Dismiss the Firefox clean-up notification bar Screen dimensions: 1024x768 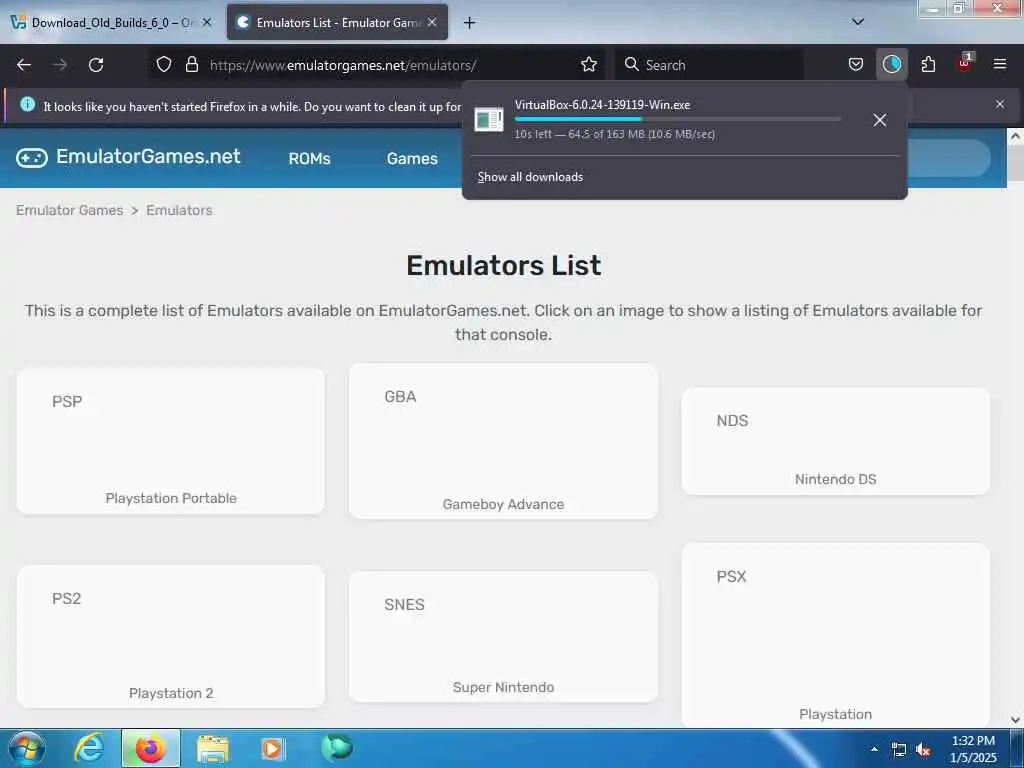(1000, 104)
